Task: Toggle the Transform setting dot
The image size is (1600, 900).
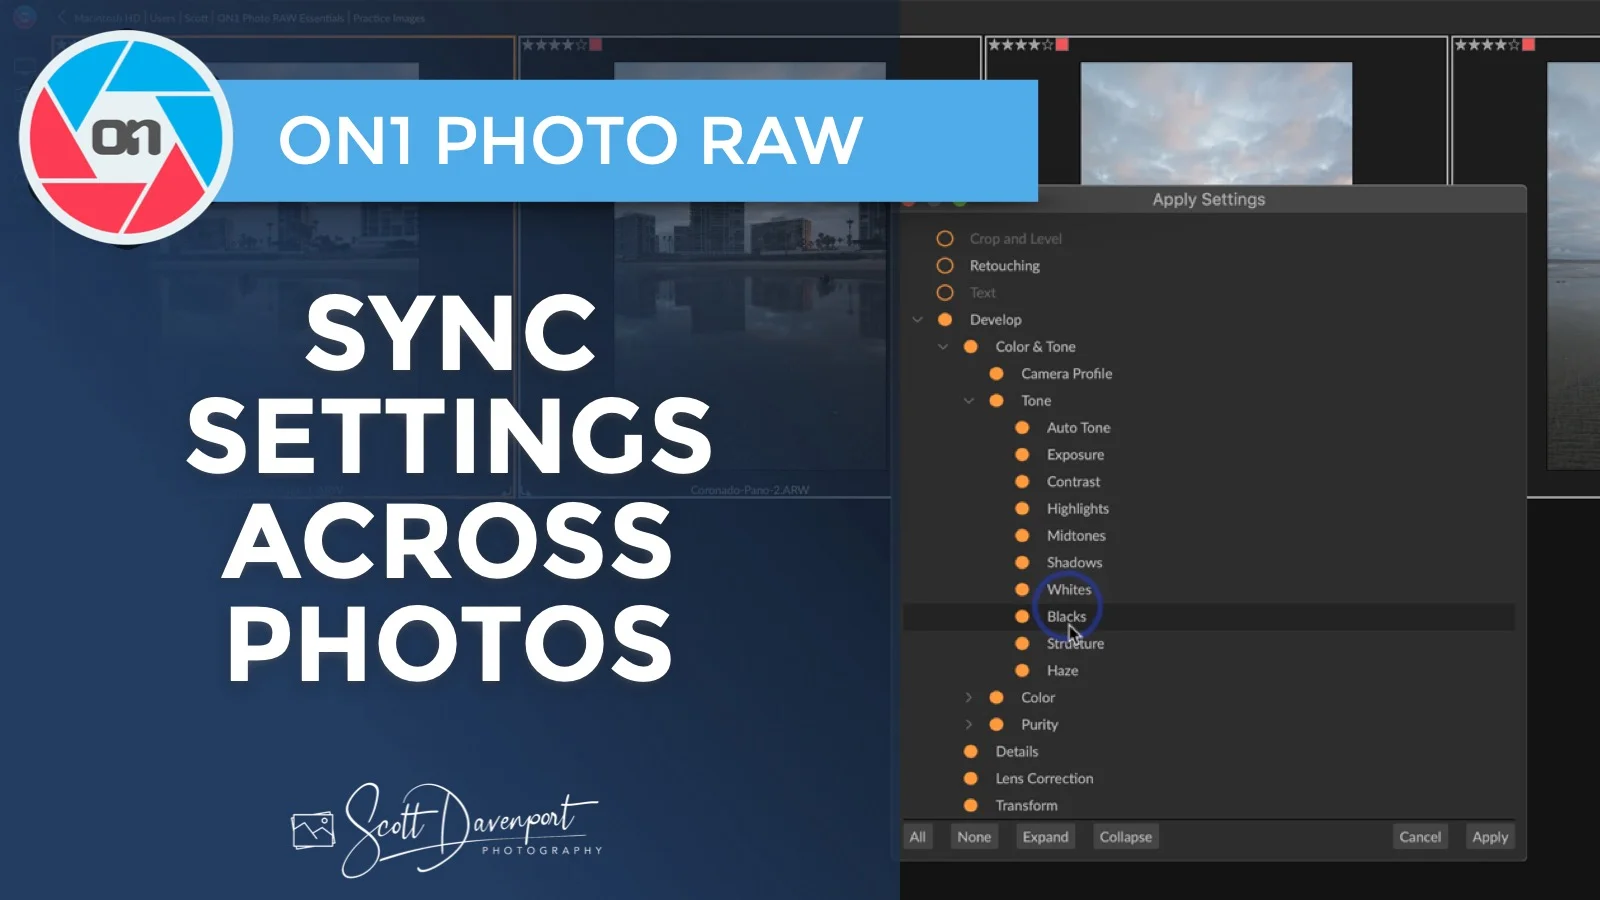Action: tap(970, 806)
